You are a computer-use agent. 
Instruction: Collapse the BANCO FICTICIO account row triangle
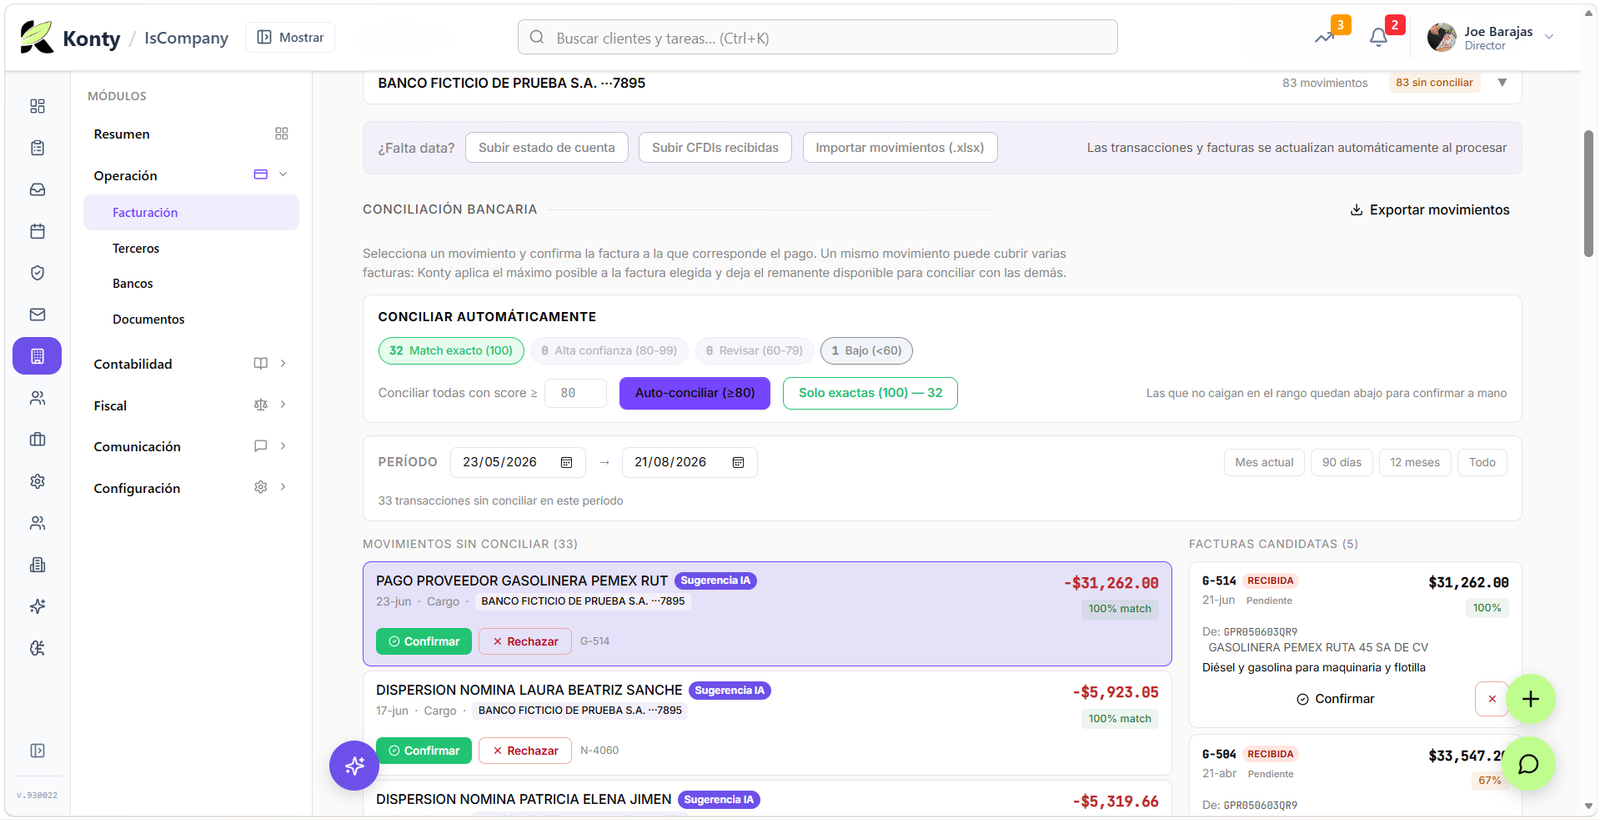1502,83
